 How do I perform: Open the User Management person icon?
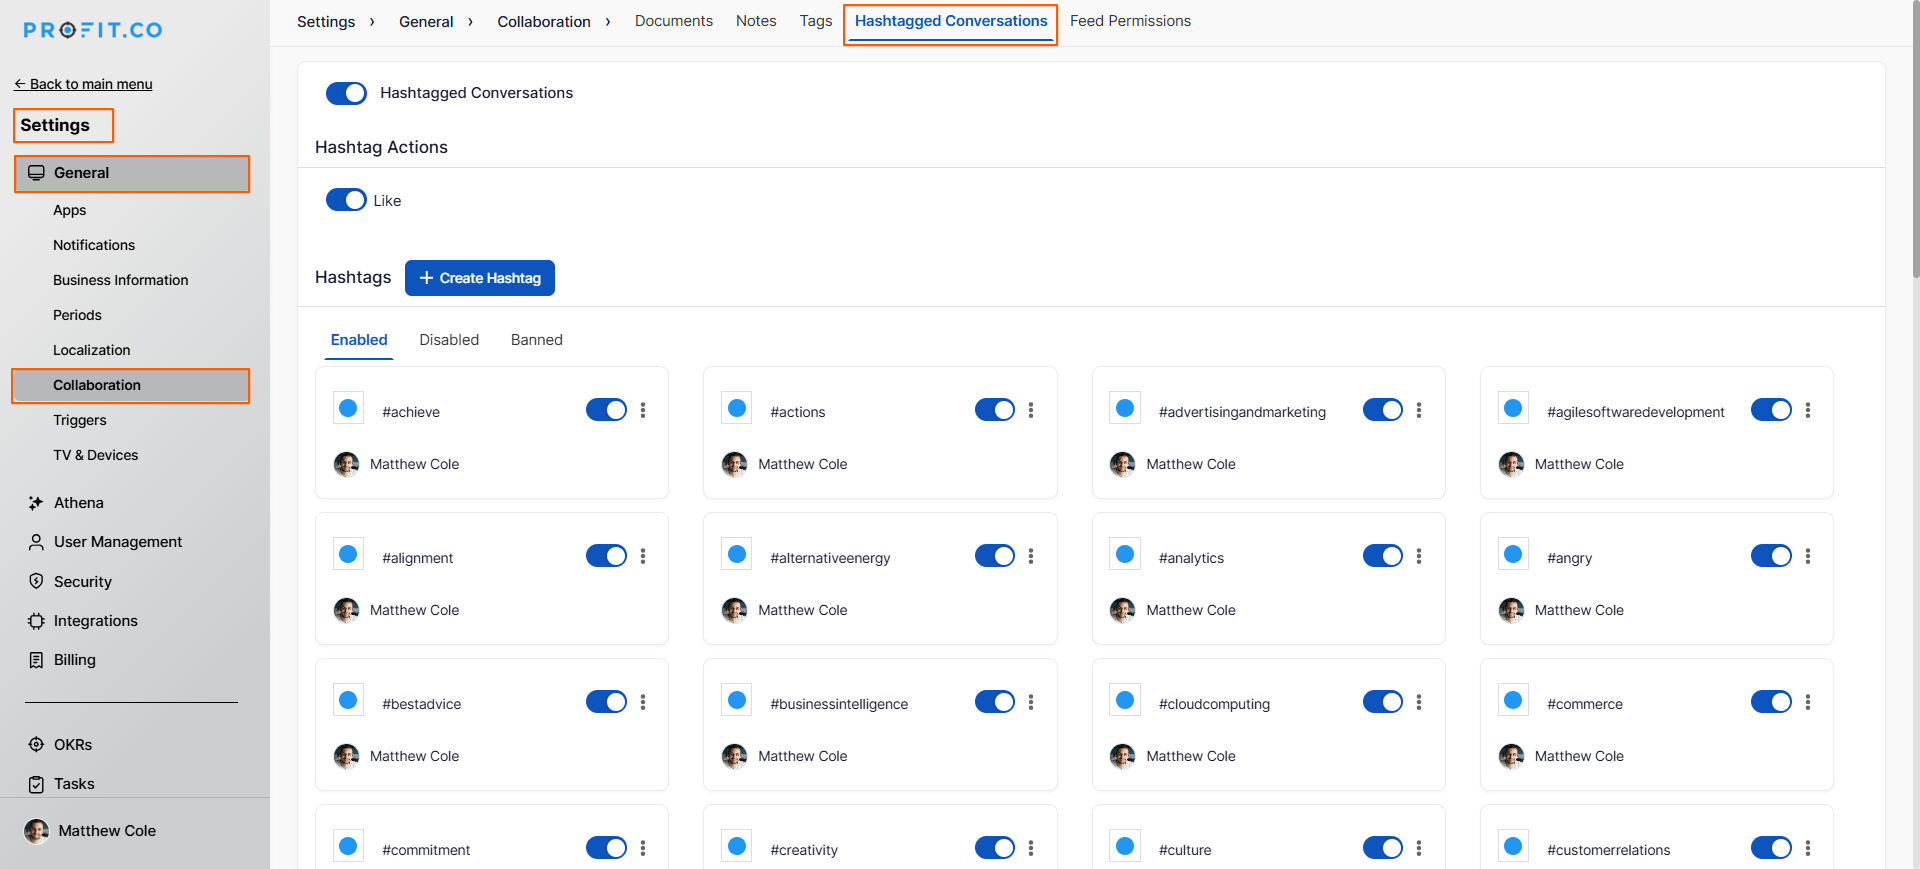click(x=36, y=542)
